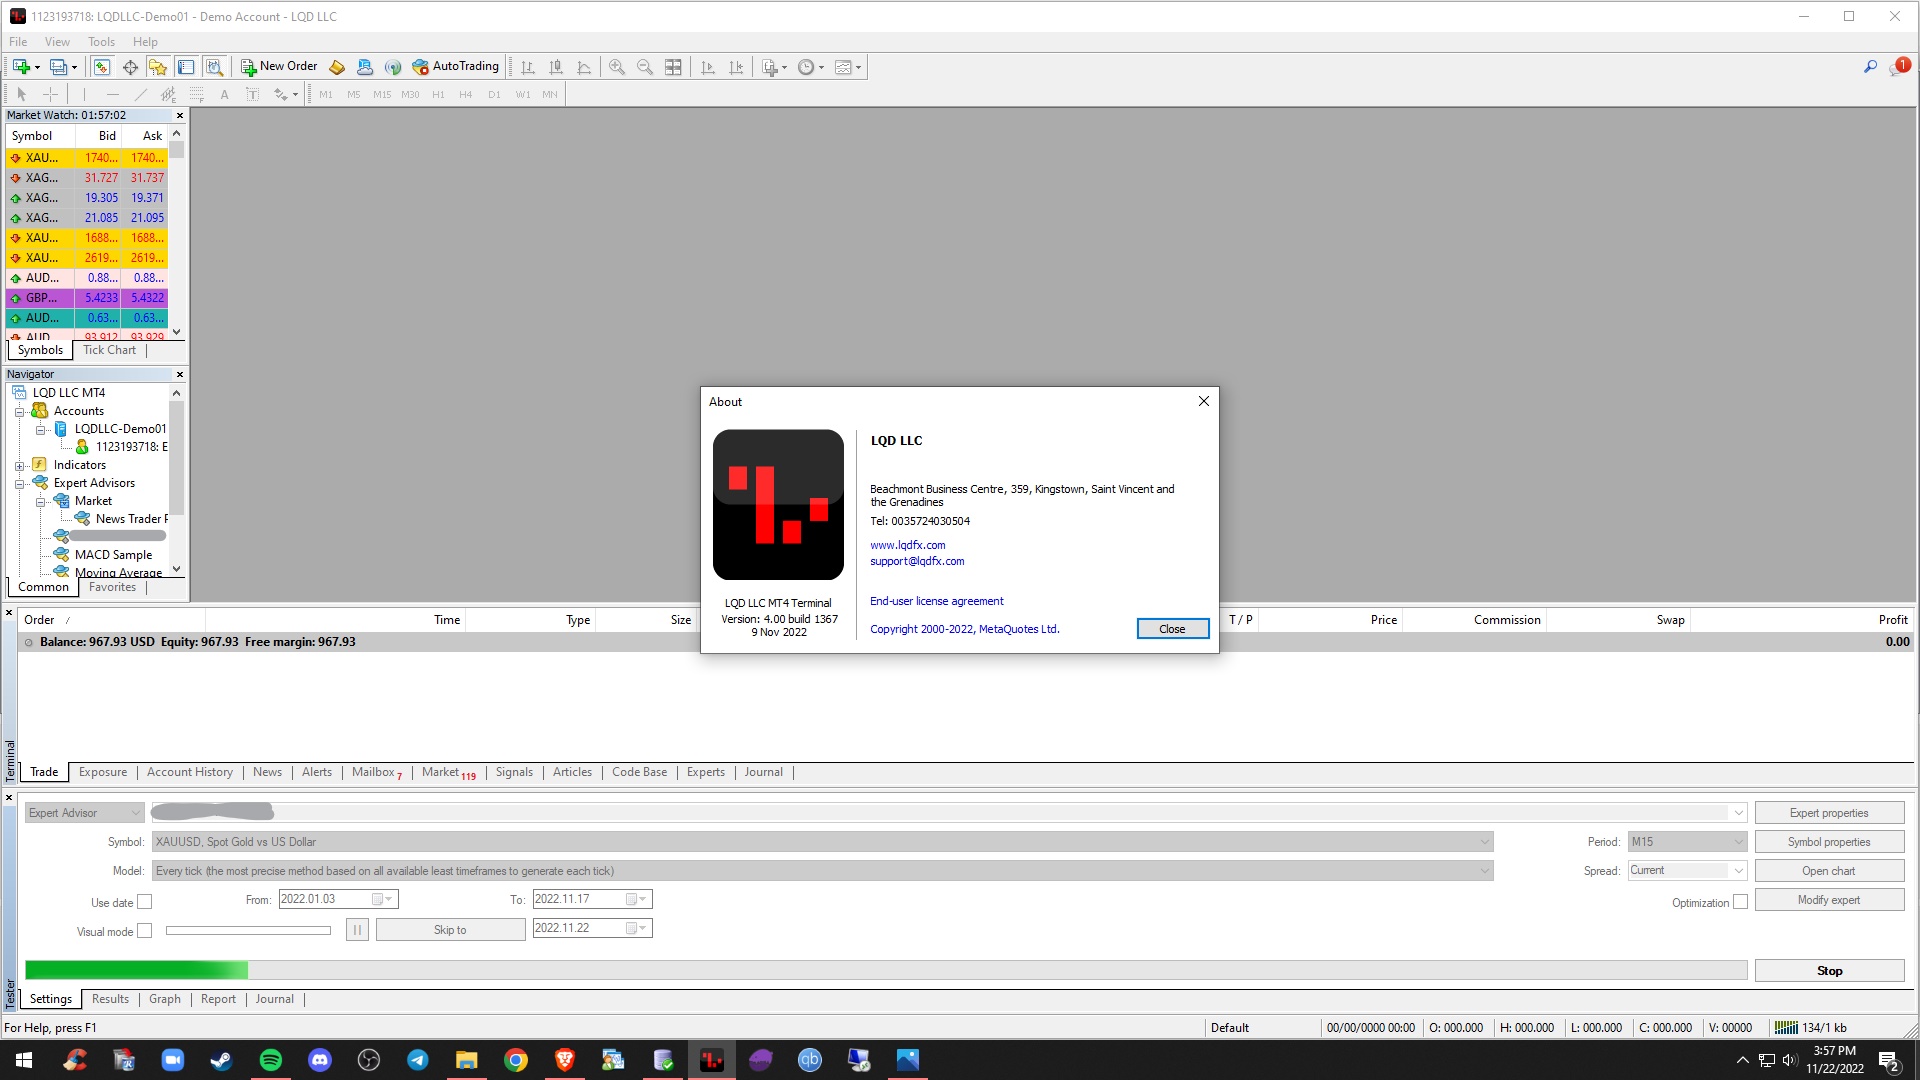Toggle the chart auto scroll icon
This screenshot has width=1920, height=1080.
point(708,67)
